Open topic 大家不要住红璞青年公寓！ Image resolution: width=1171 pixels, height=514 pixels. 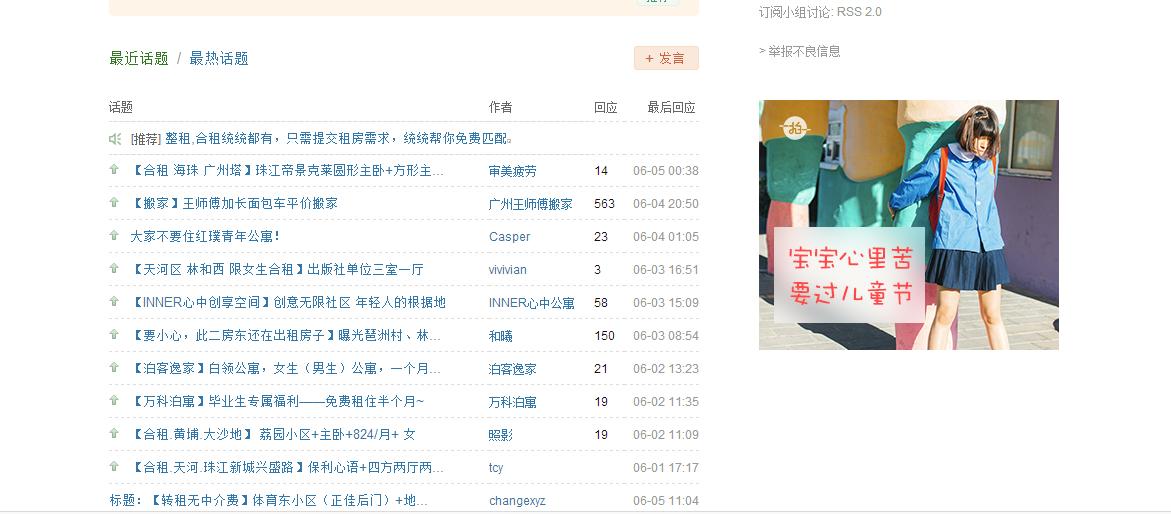[x=205, y=237]
